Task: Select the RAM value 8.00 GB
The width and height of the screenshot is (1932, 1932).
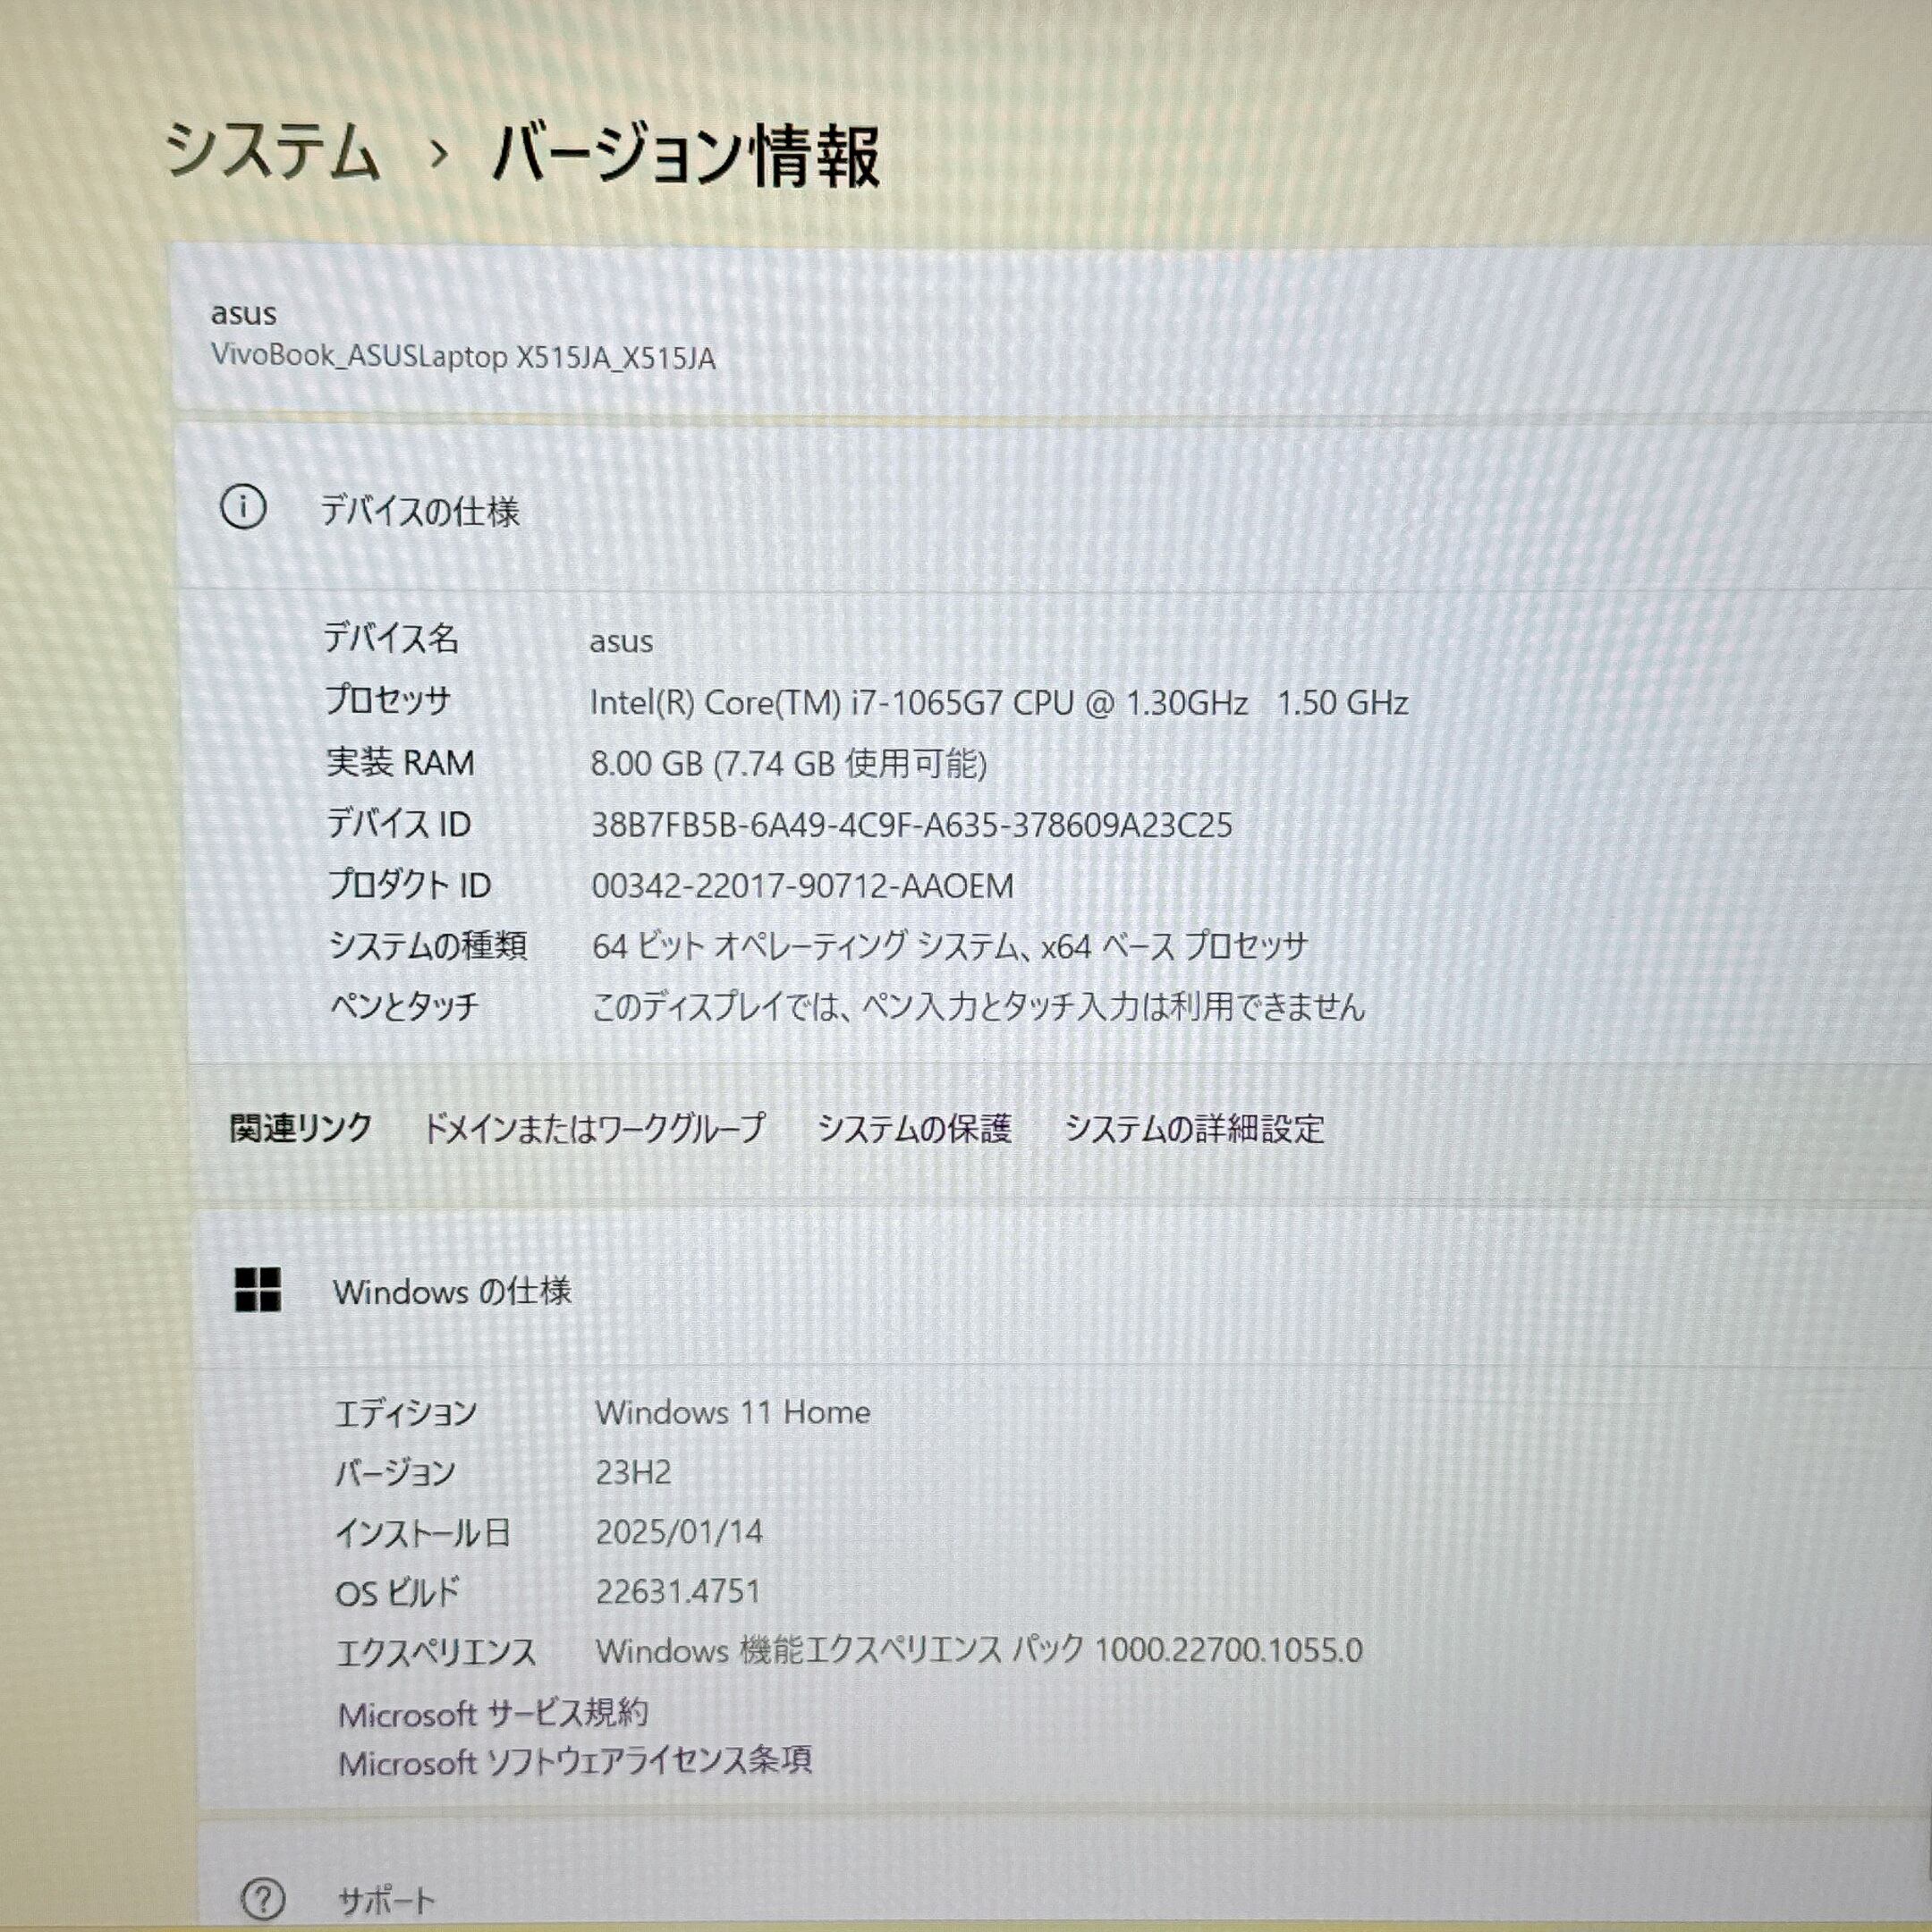Action: click(x=788, y=764)
